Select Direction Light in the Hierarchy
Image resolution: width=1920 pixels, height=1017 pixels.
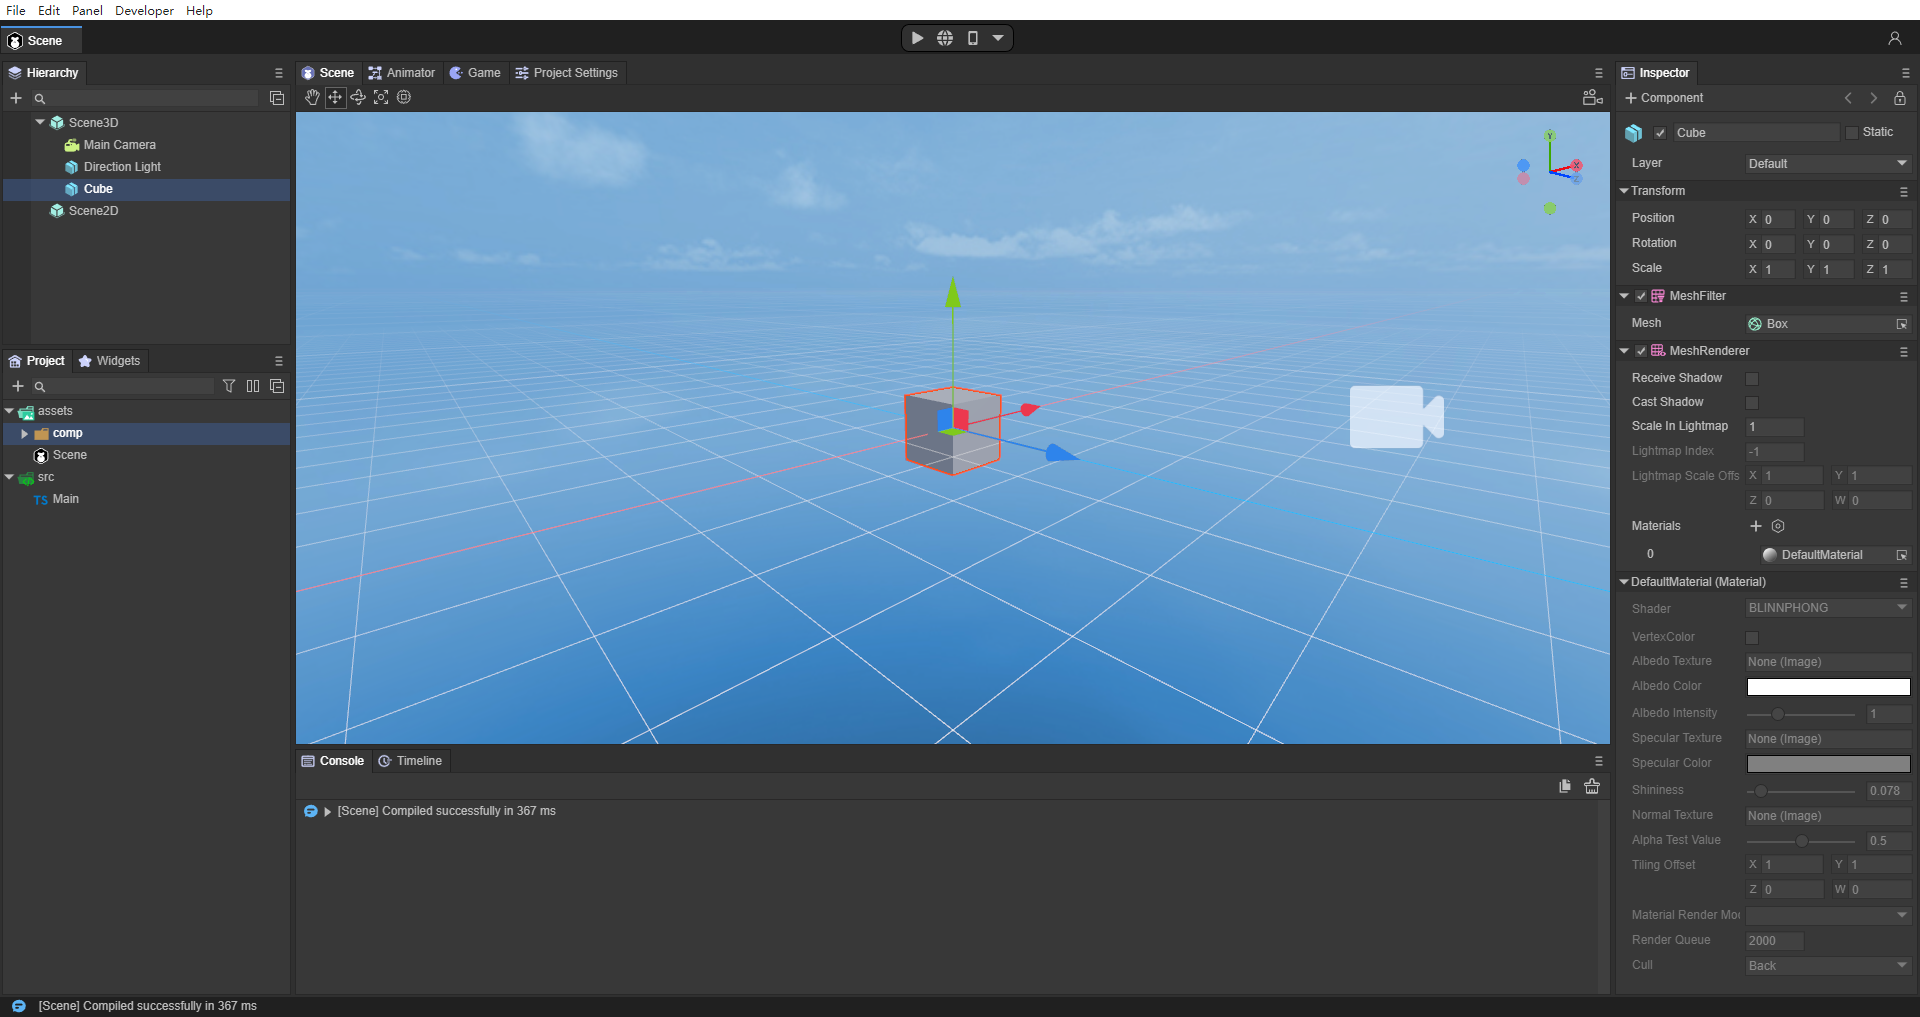[x=122, y=167]
